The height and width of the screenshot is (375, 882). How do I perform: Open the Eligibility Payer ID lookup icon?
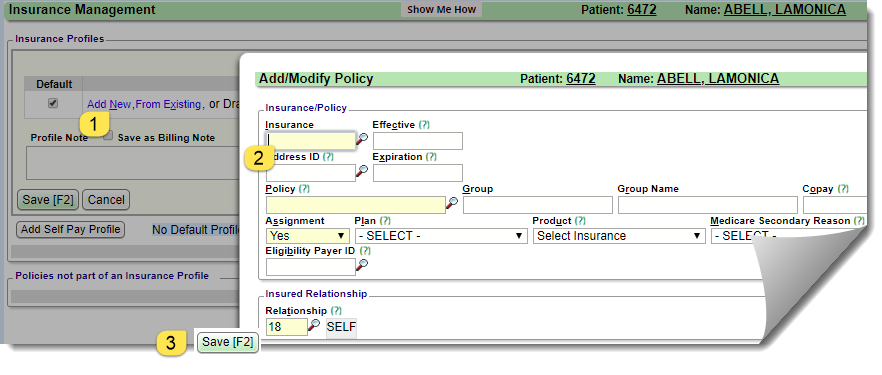362,265
